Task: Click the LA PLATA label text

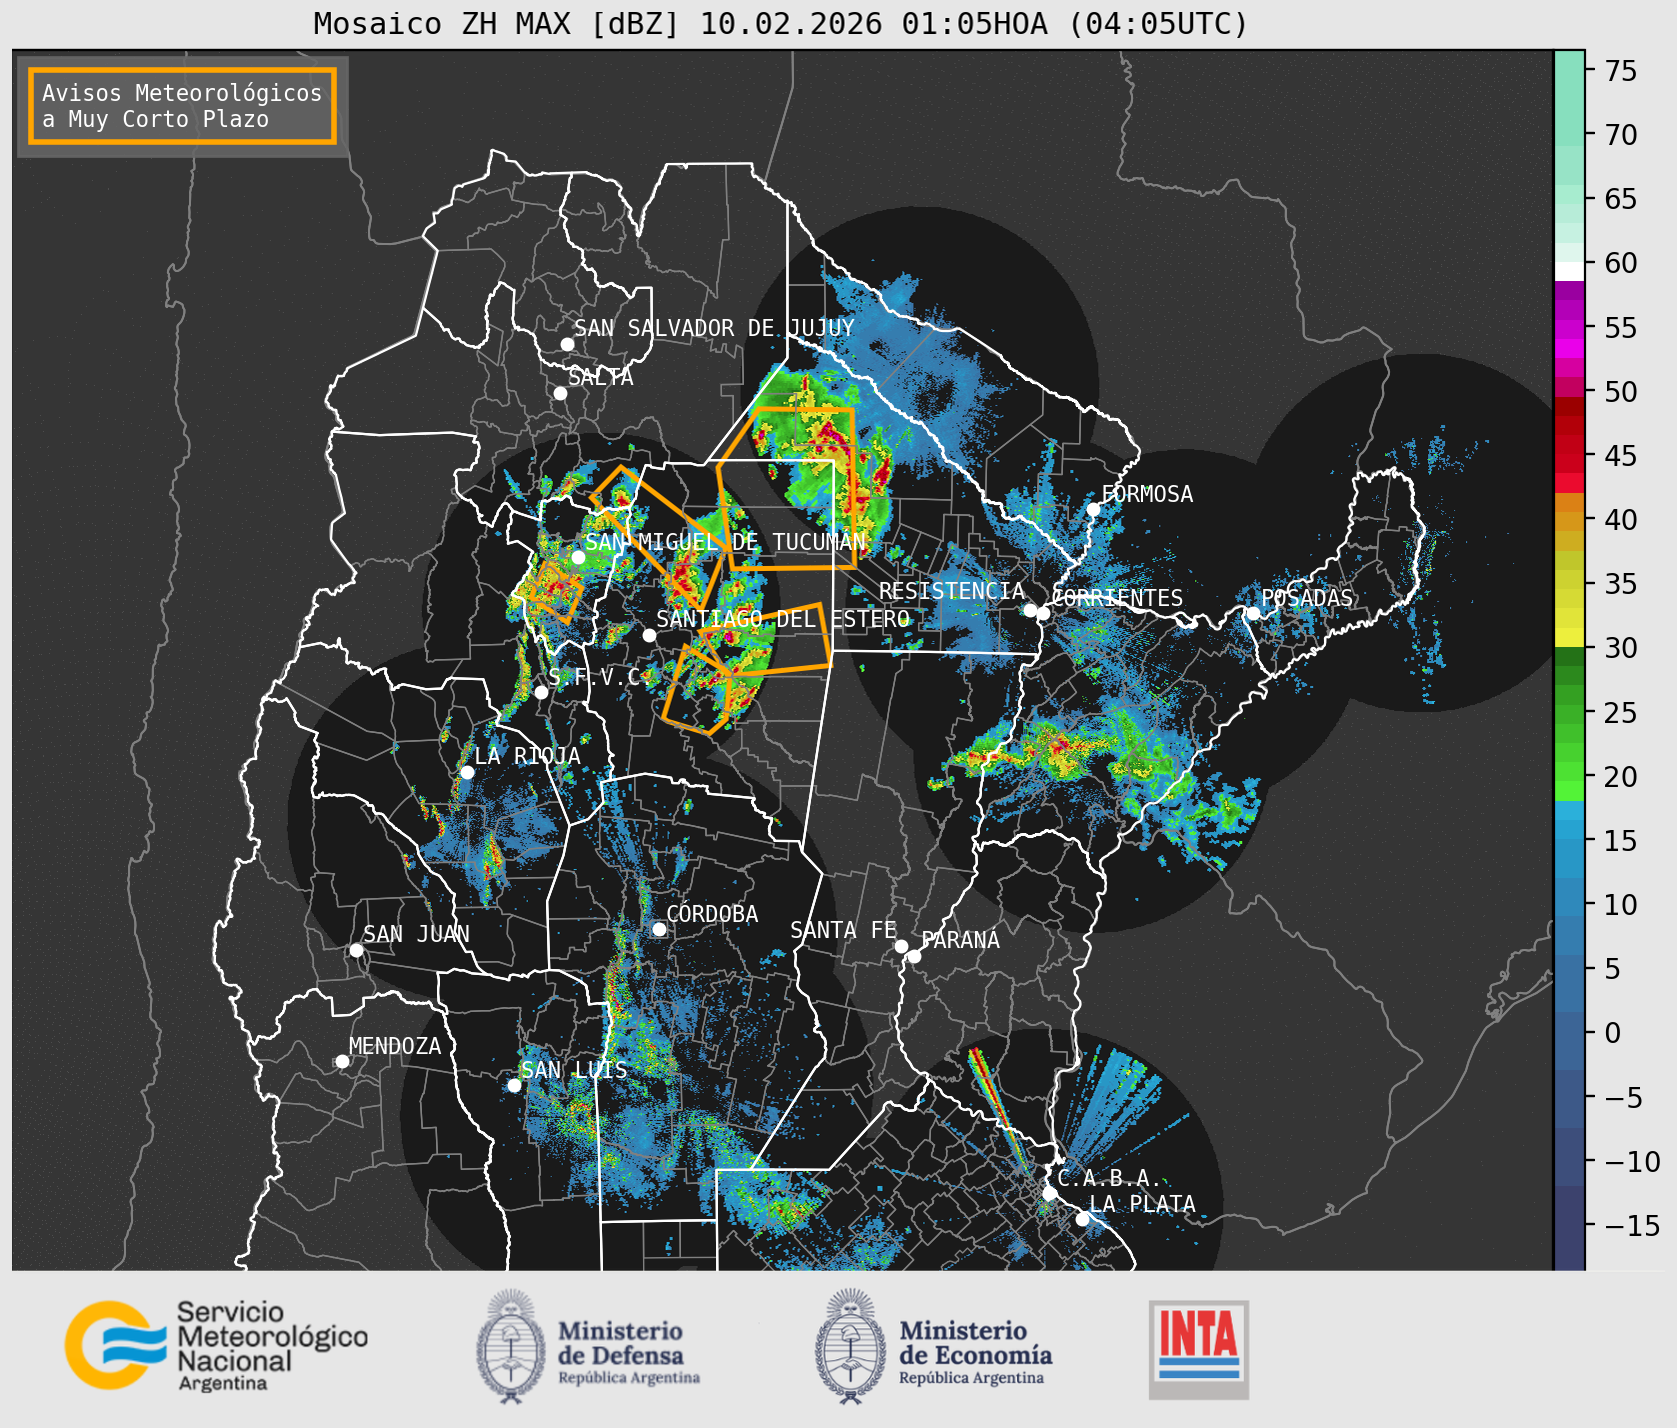Action: point(1142,1204)
